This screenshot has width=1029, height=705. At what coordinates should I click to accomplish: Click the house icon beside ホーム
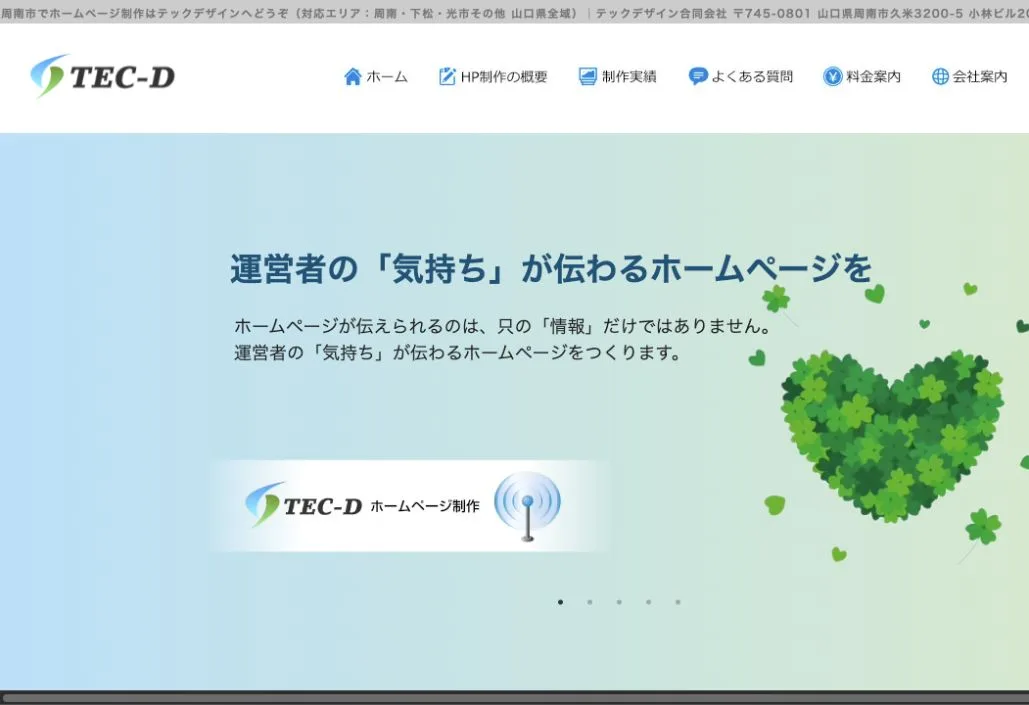(352, 77)
